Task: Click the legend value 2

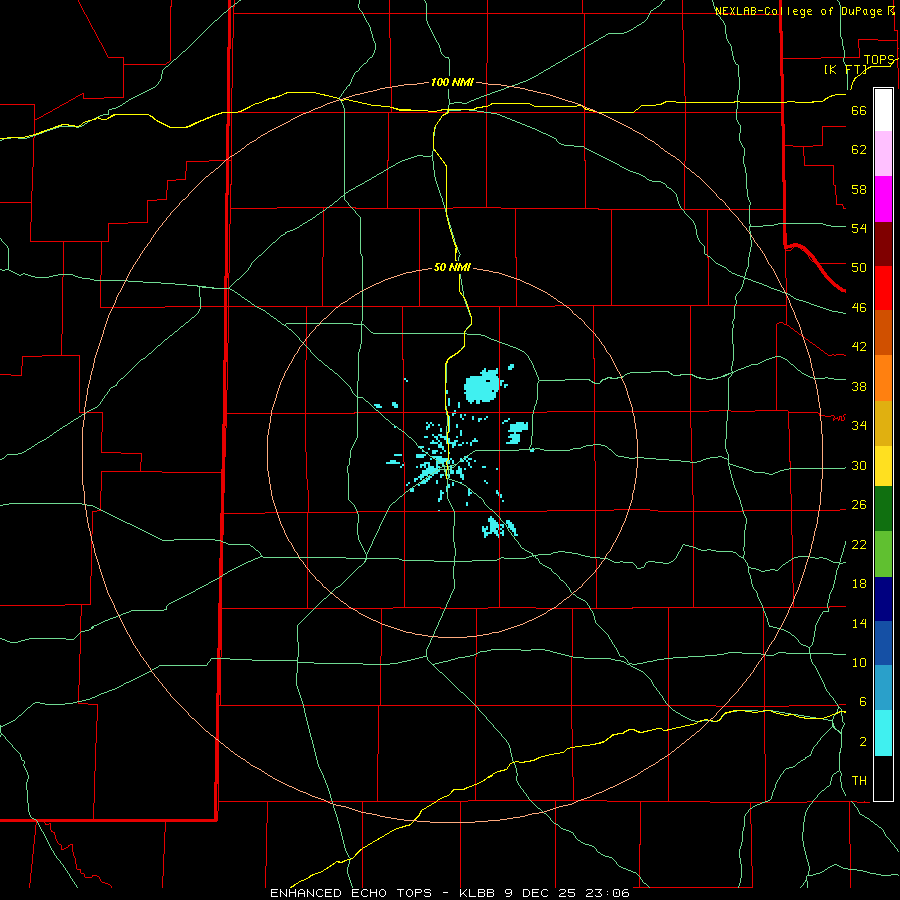Action: (863, 742)
